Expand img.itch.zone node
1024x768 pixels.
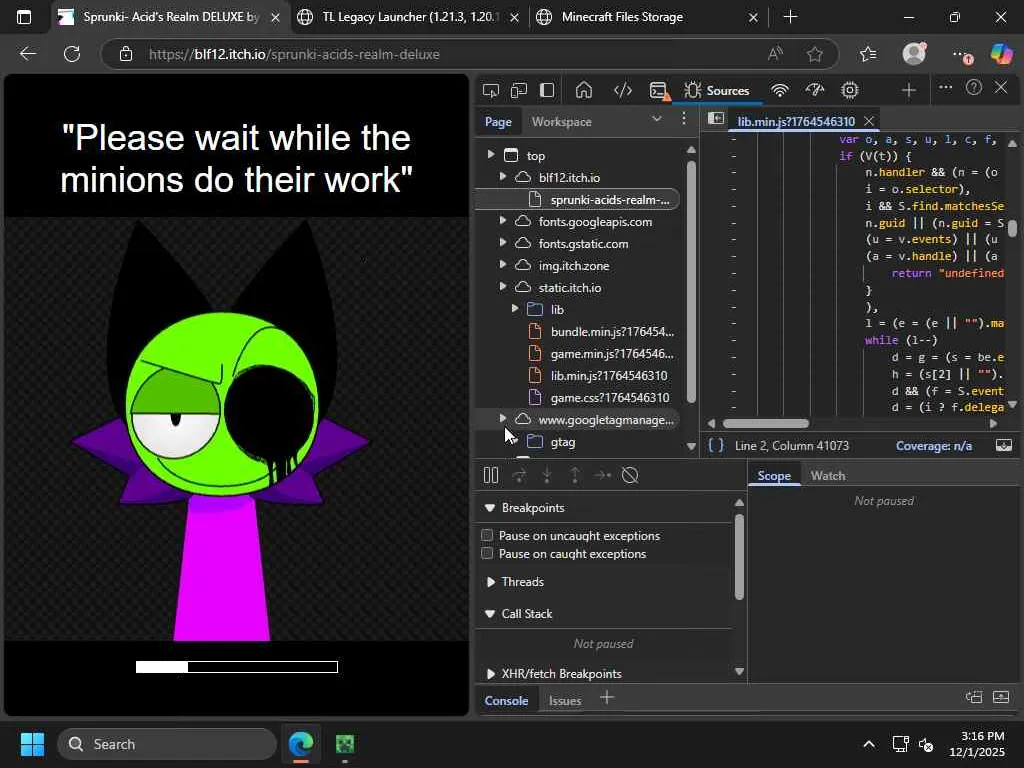503,265
